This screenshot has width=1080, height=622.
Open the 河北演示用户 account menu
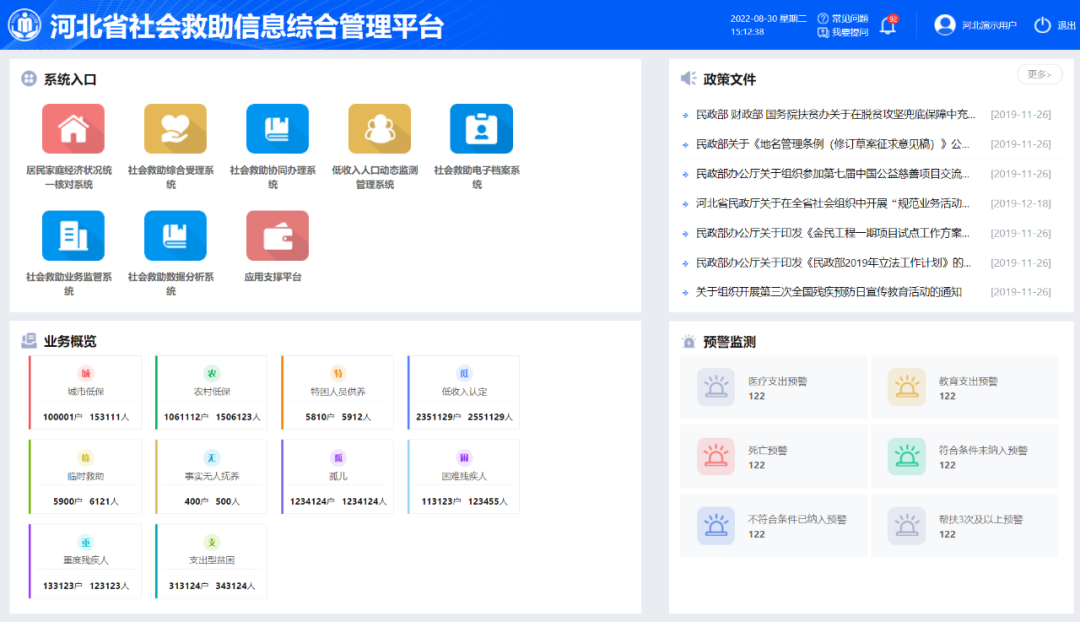pos(974,25)
